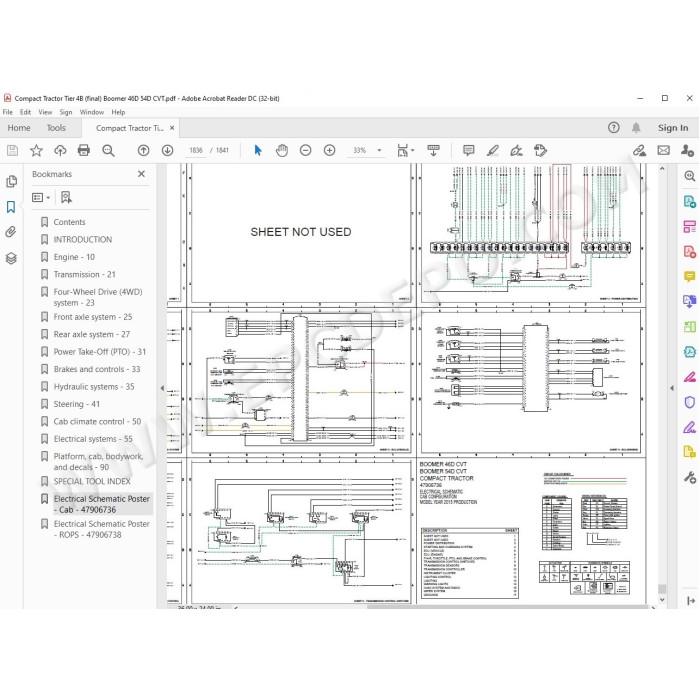Click the Zoom in plus icon

[x=329, y=150]
